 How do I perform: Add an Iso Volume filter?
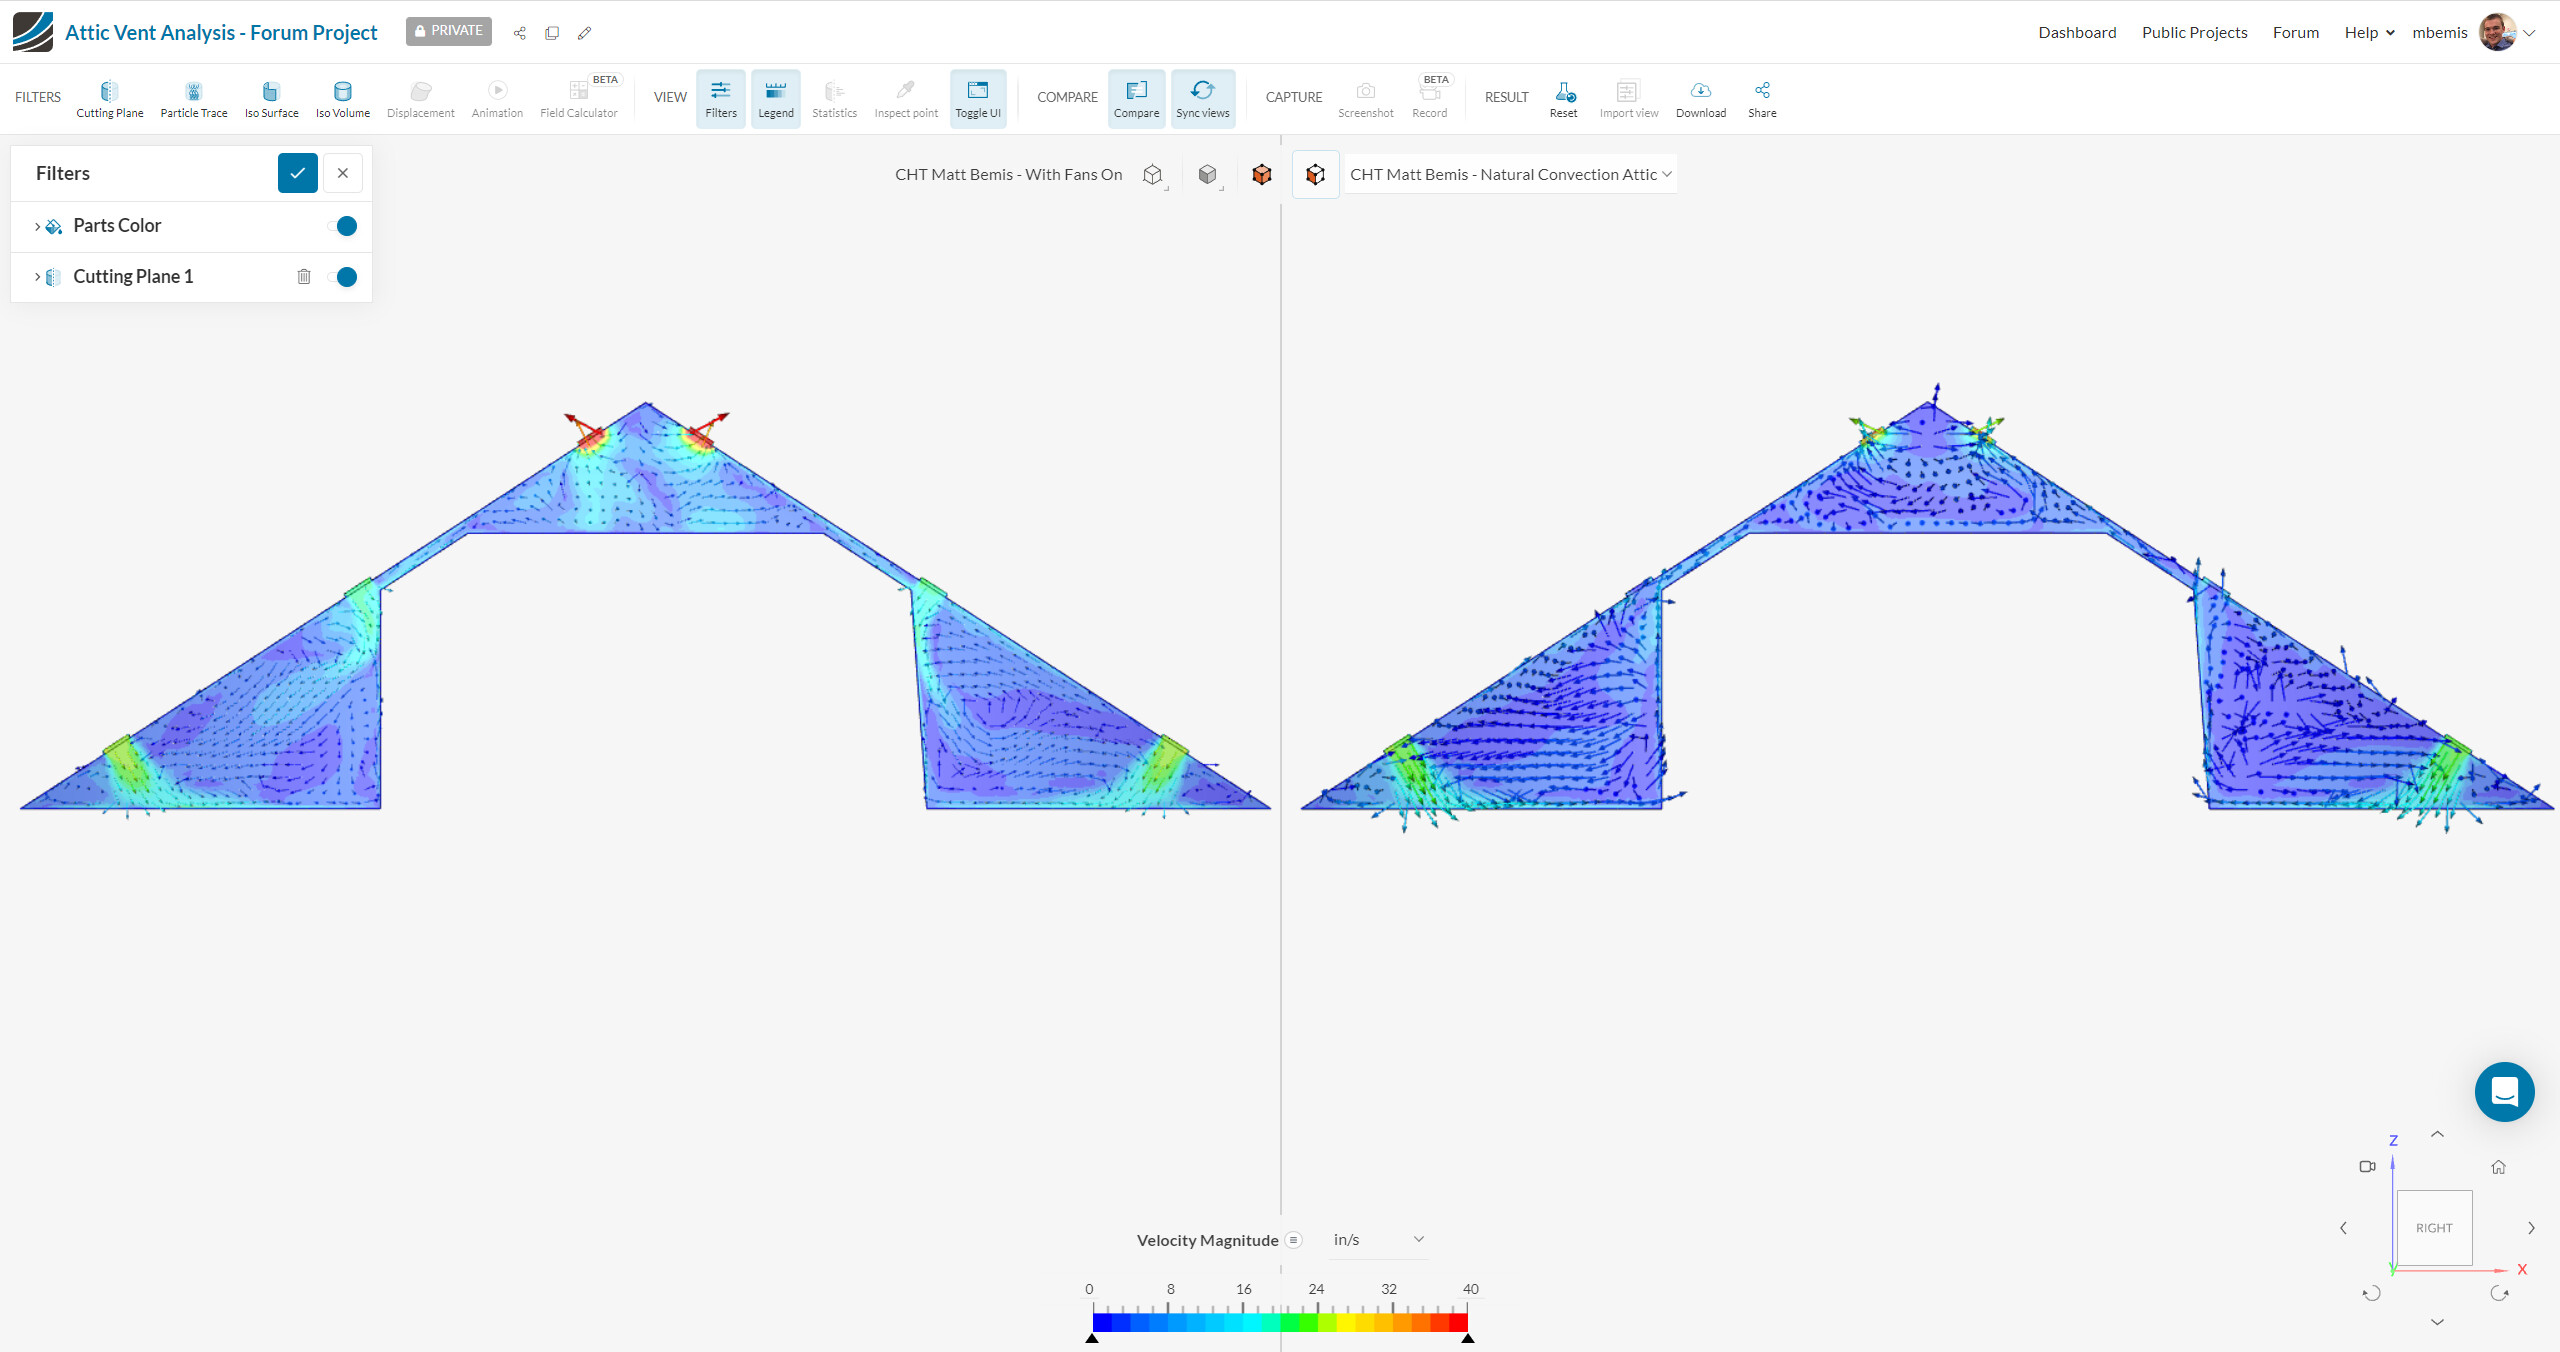coord(342,98)
